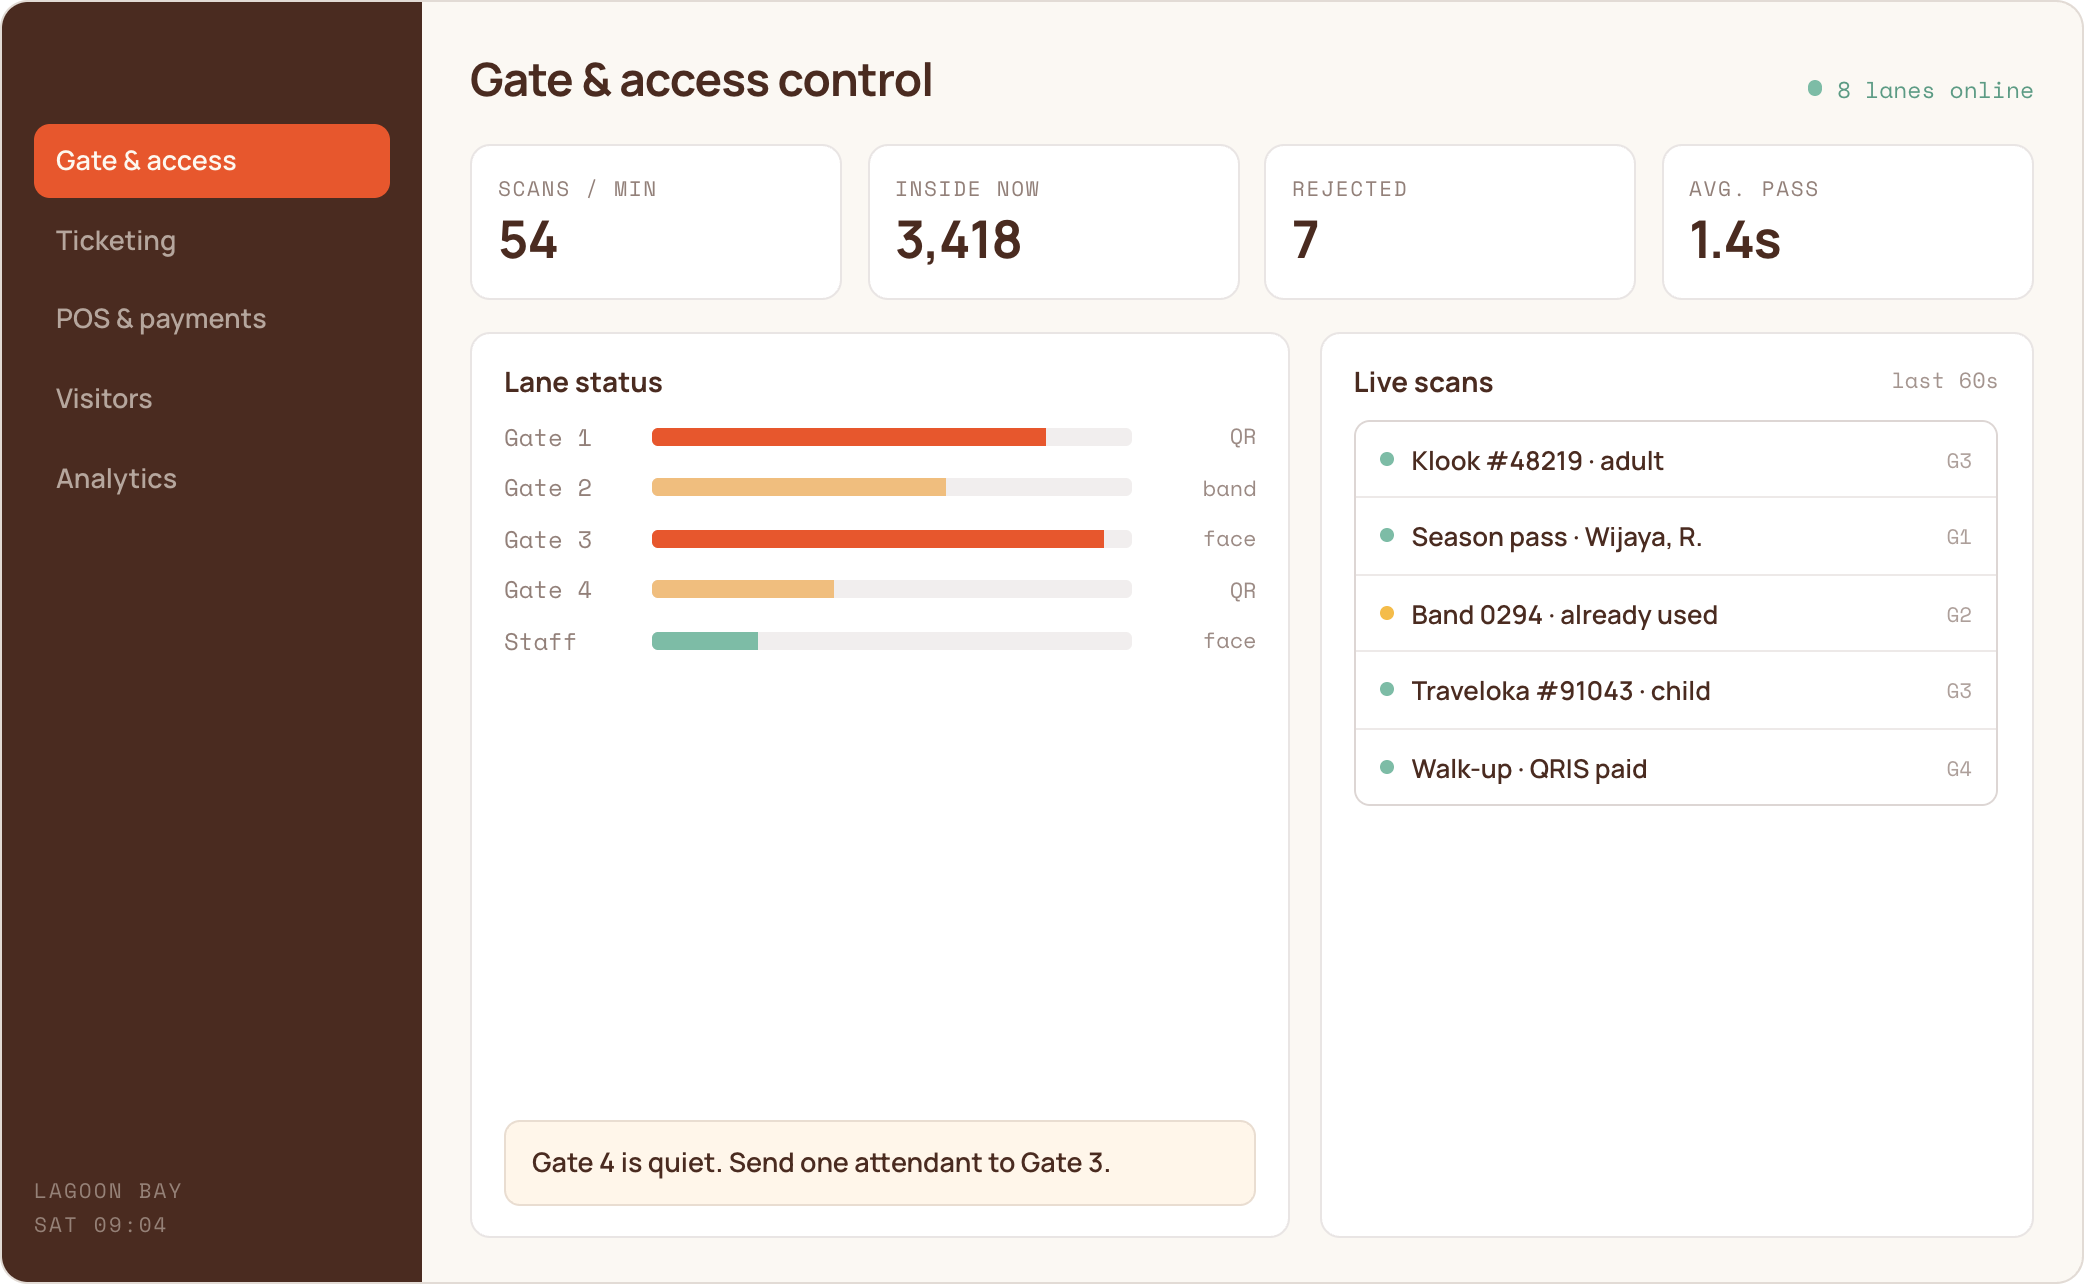This screenshot has width=2086, height=1286.
Task: Click the status dot beside Walk-up QRIS paid
Action: coord(1387,767)
